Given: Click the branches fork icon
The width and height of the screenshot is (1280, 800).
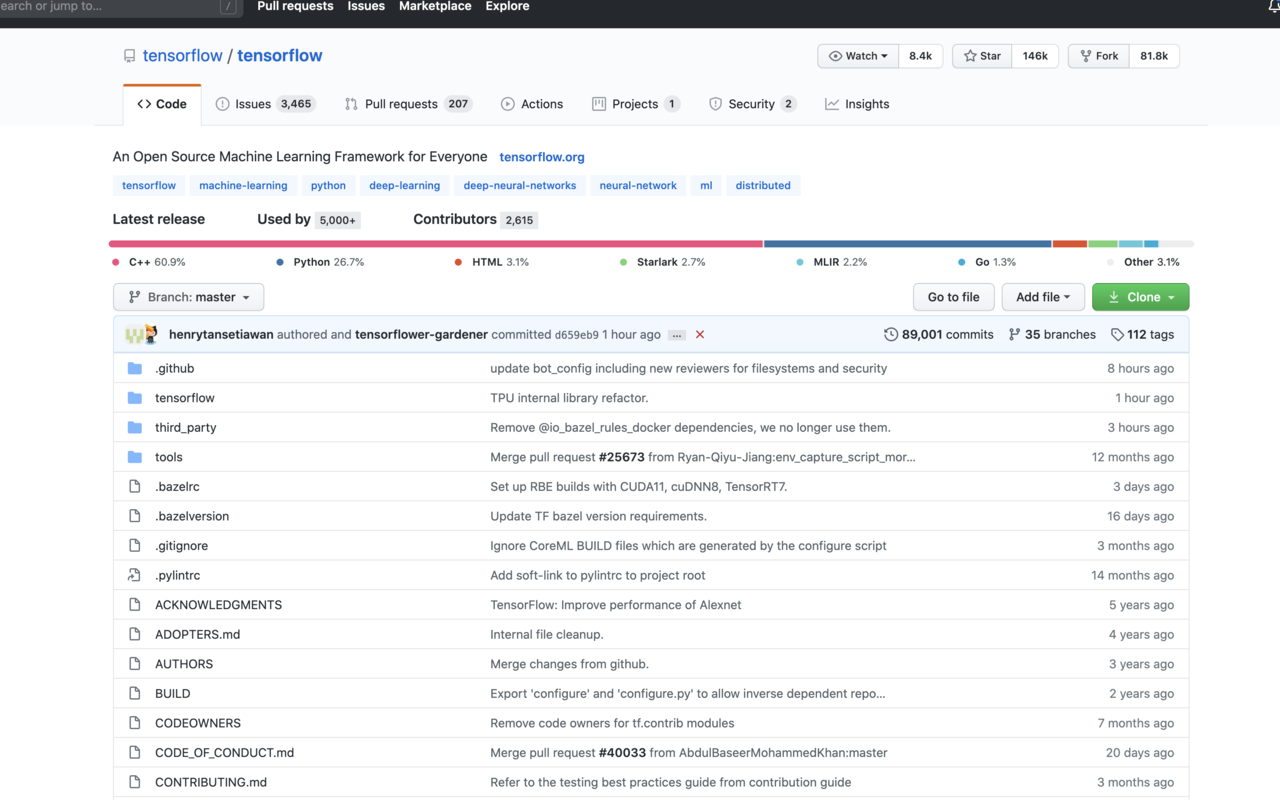Looking at the screenshot, I should [1014, 334].
